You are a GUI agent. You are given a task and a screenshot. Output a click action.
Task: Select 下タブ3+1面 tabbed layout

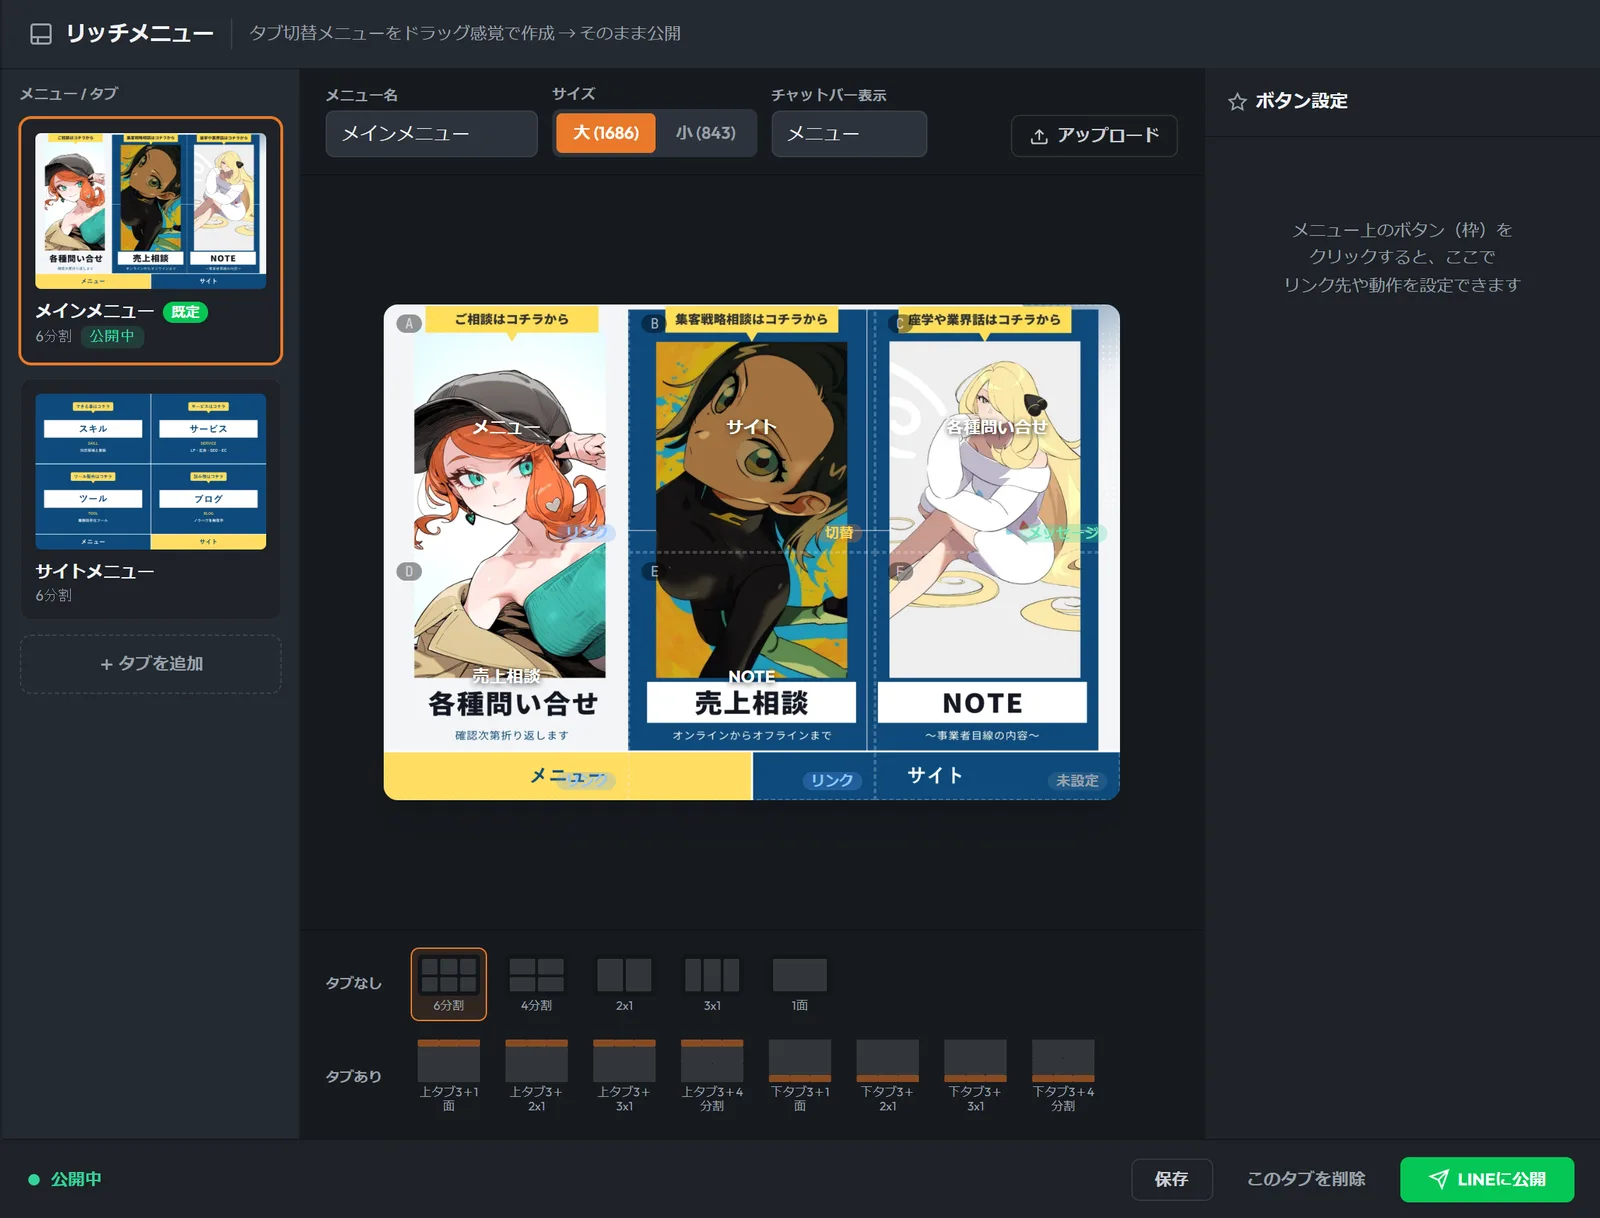pos(800,1076)
